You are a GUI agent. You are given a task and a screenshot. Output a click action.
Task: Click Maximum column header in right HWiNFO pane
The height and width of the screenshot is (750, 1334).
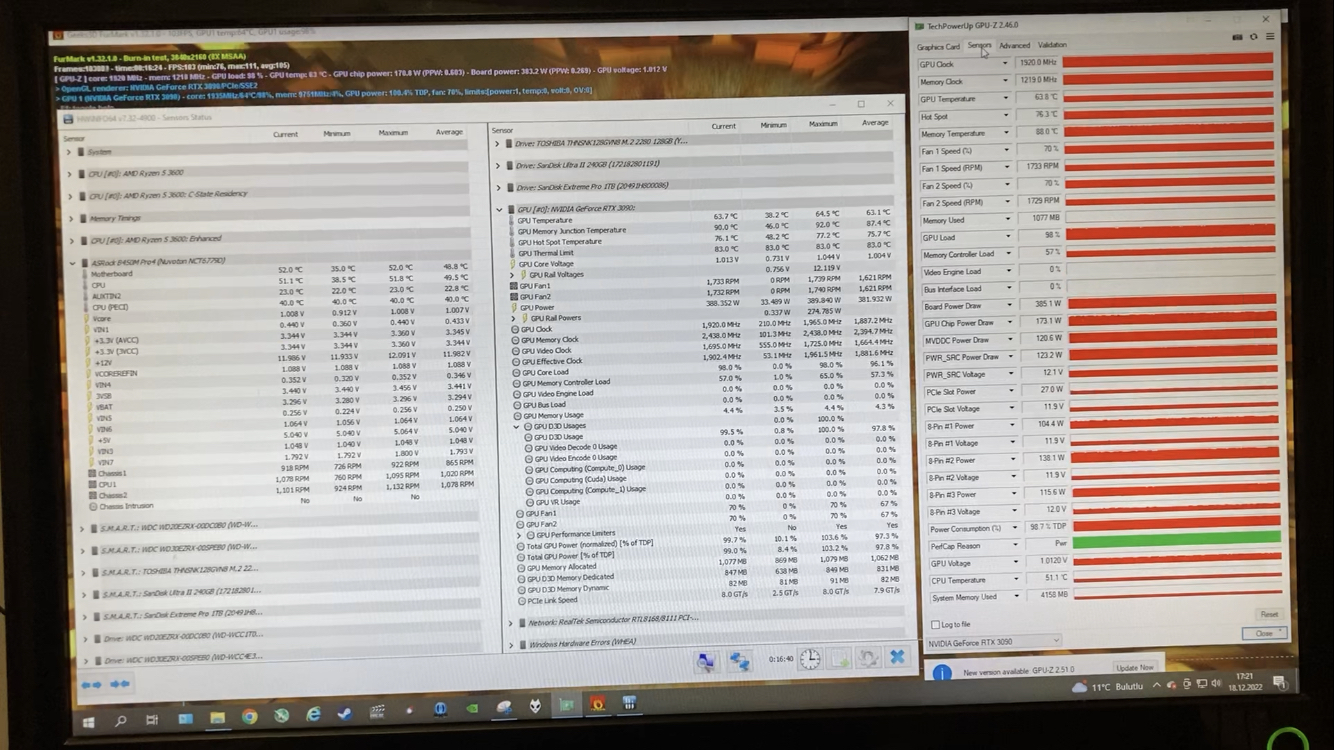coord(823,124)
